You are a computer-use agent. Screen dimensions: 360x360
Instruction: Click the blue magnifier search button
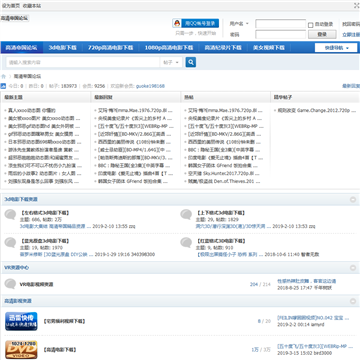click(x=191, y=62)
